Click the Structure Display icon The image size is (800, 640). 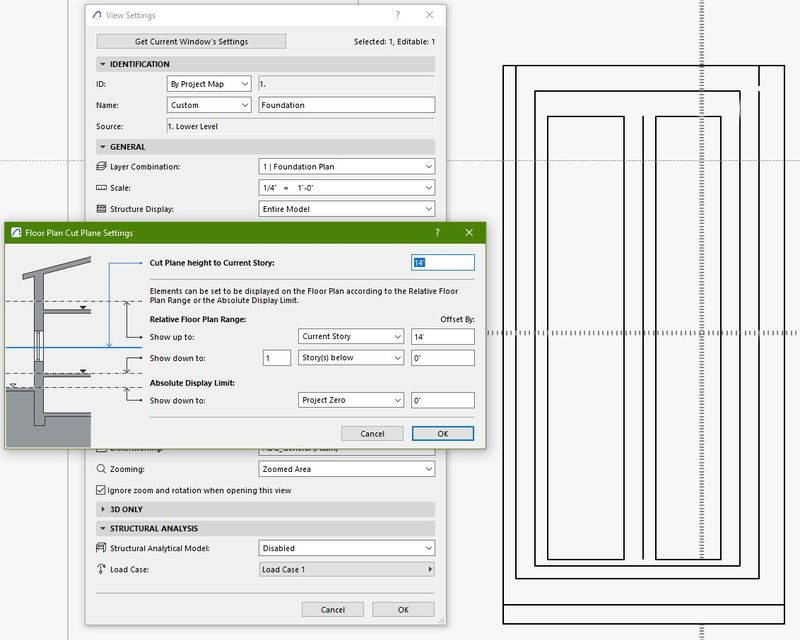click(101, 209)
